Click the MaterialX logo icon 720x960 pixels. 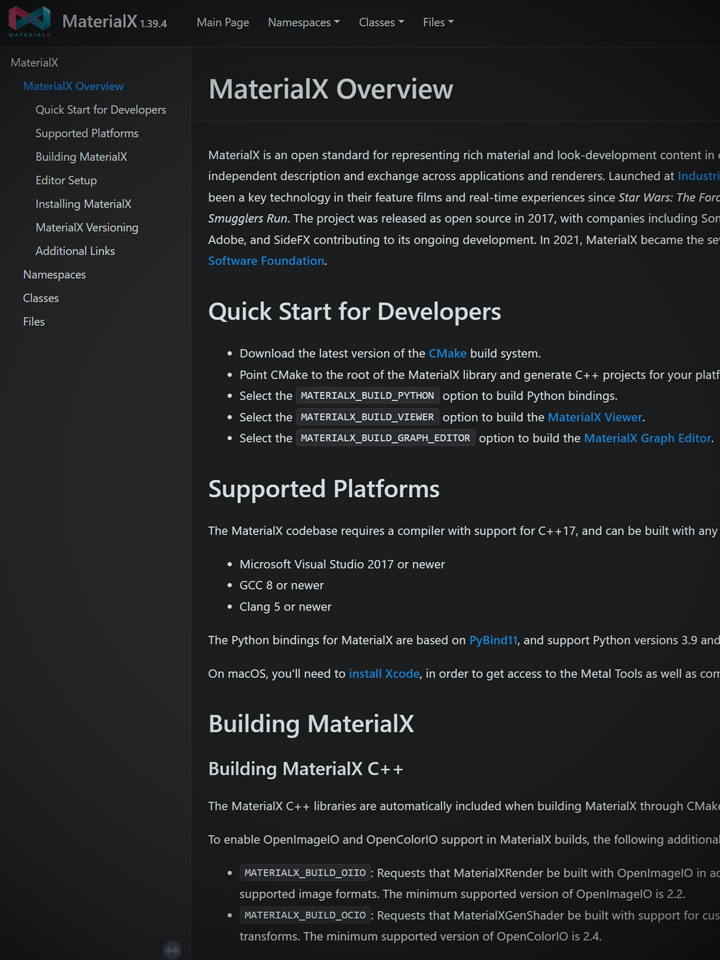[29, 21]
